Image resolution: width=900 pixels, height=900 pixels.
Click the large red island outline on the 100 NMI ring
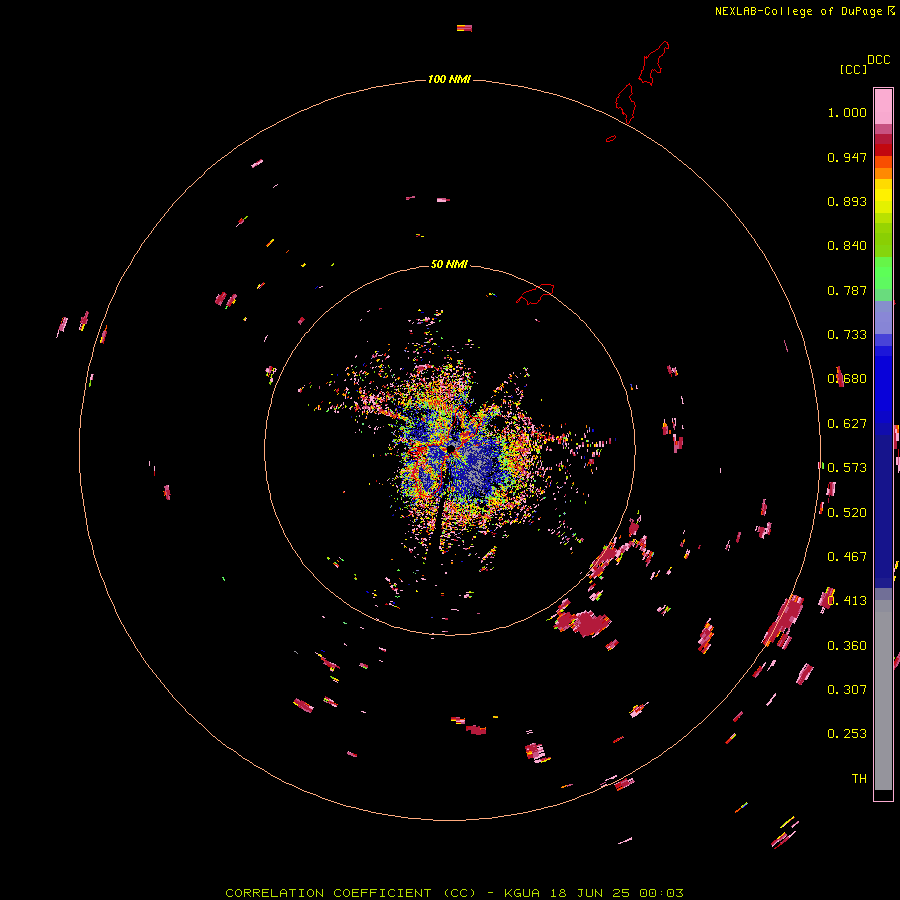626,103
